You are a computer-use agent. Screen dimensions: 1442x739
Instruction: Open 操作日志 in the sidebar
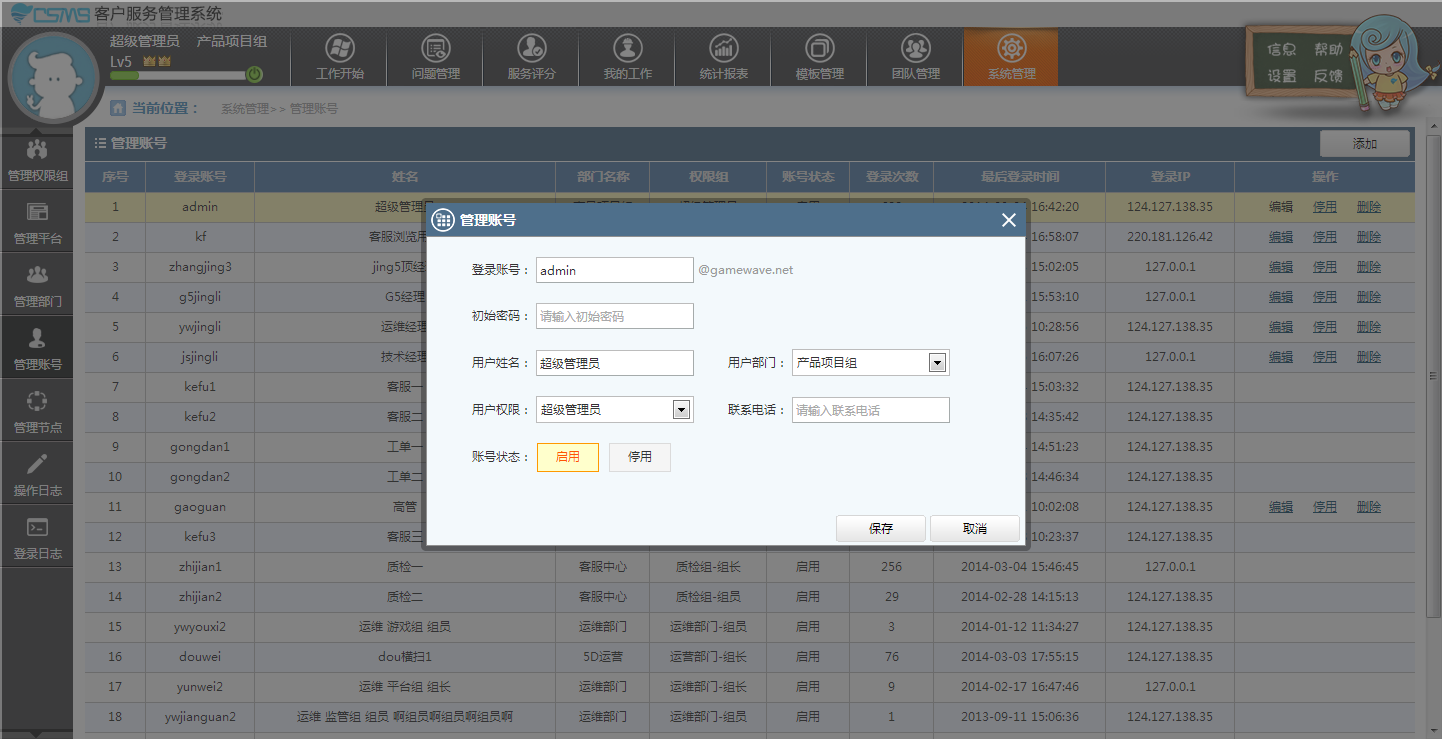click(x=37, y=474)
